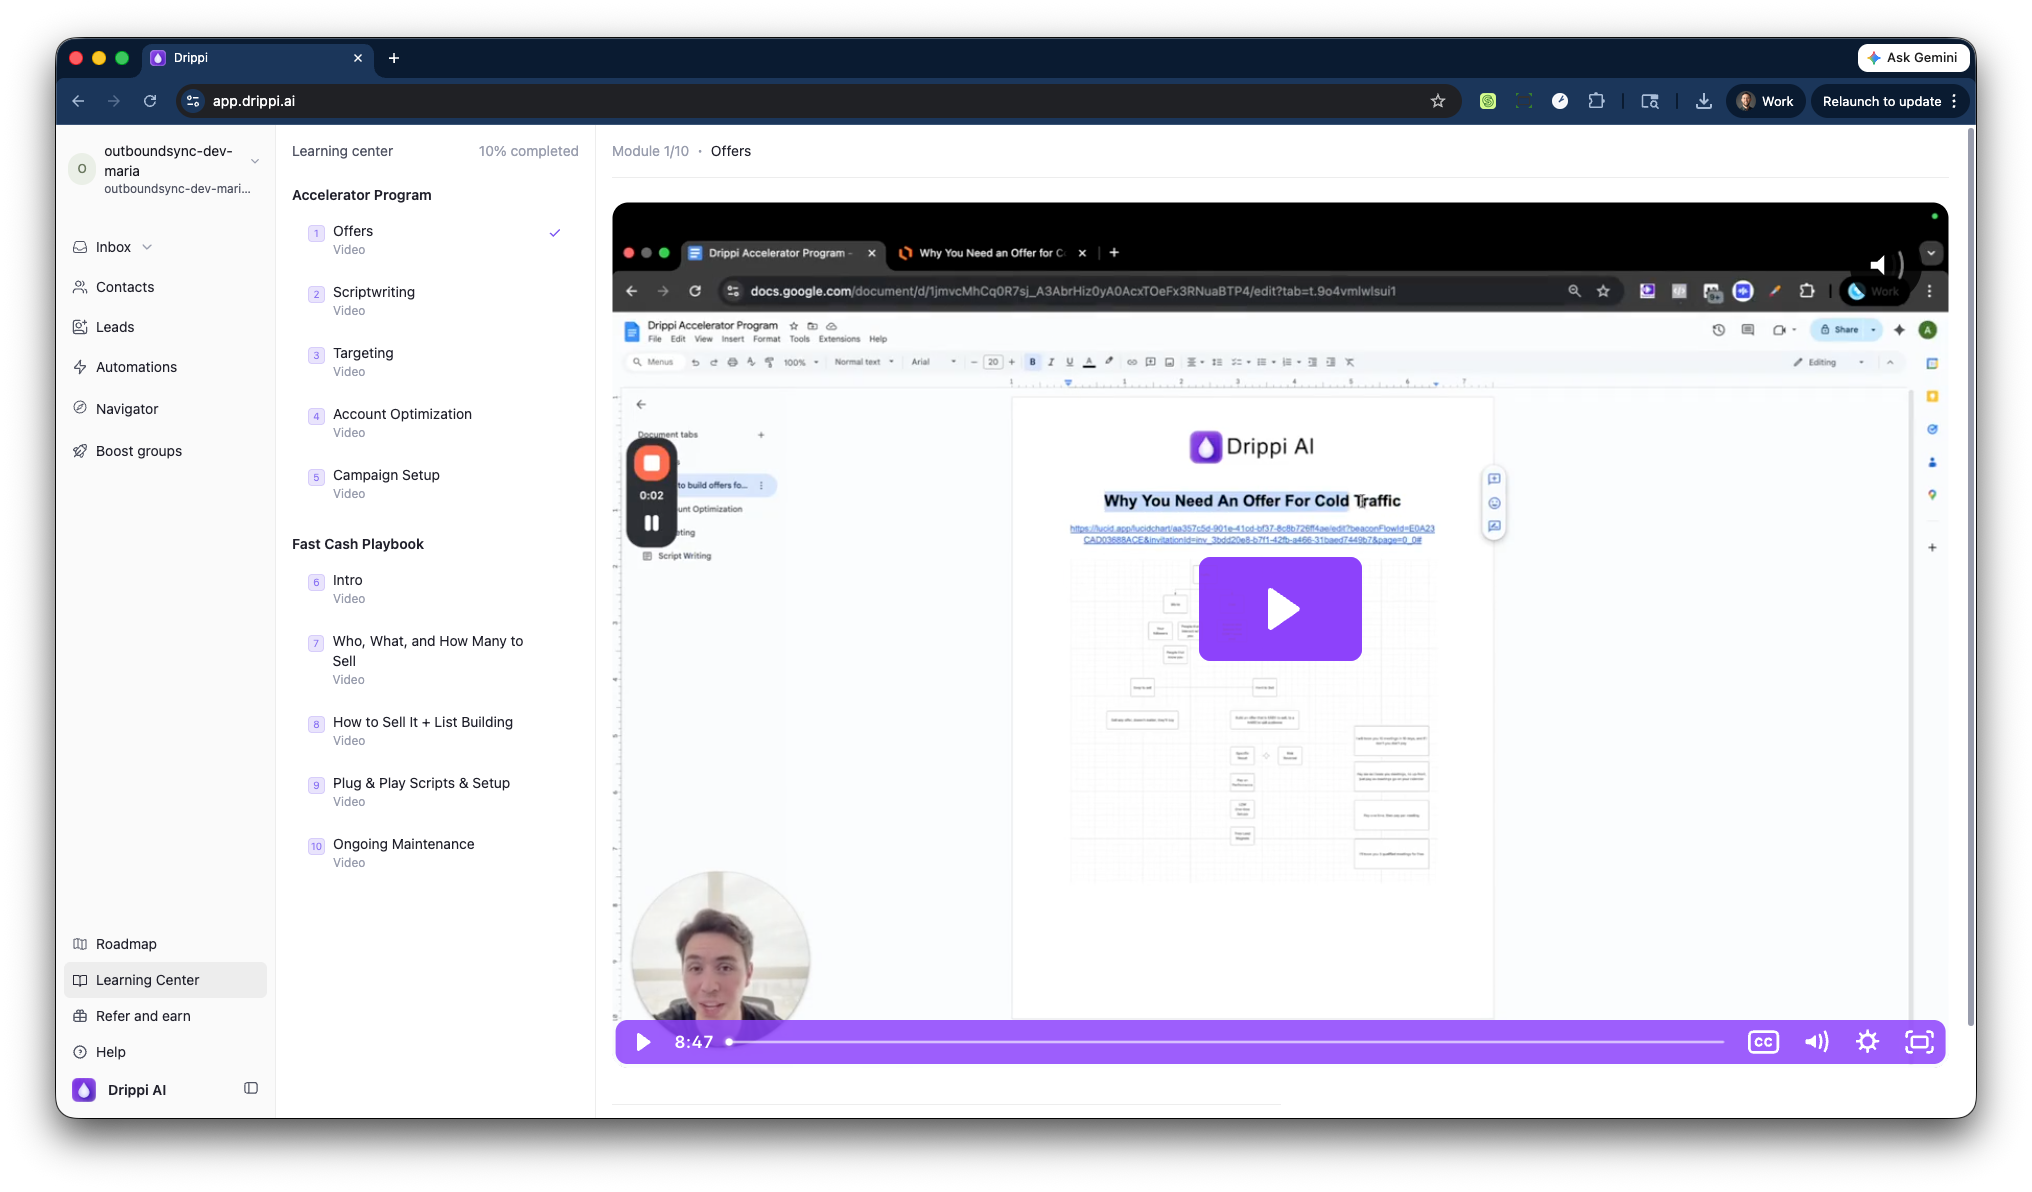Click the video progress scrubber bar

[1226, 1042]
